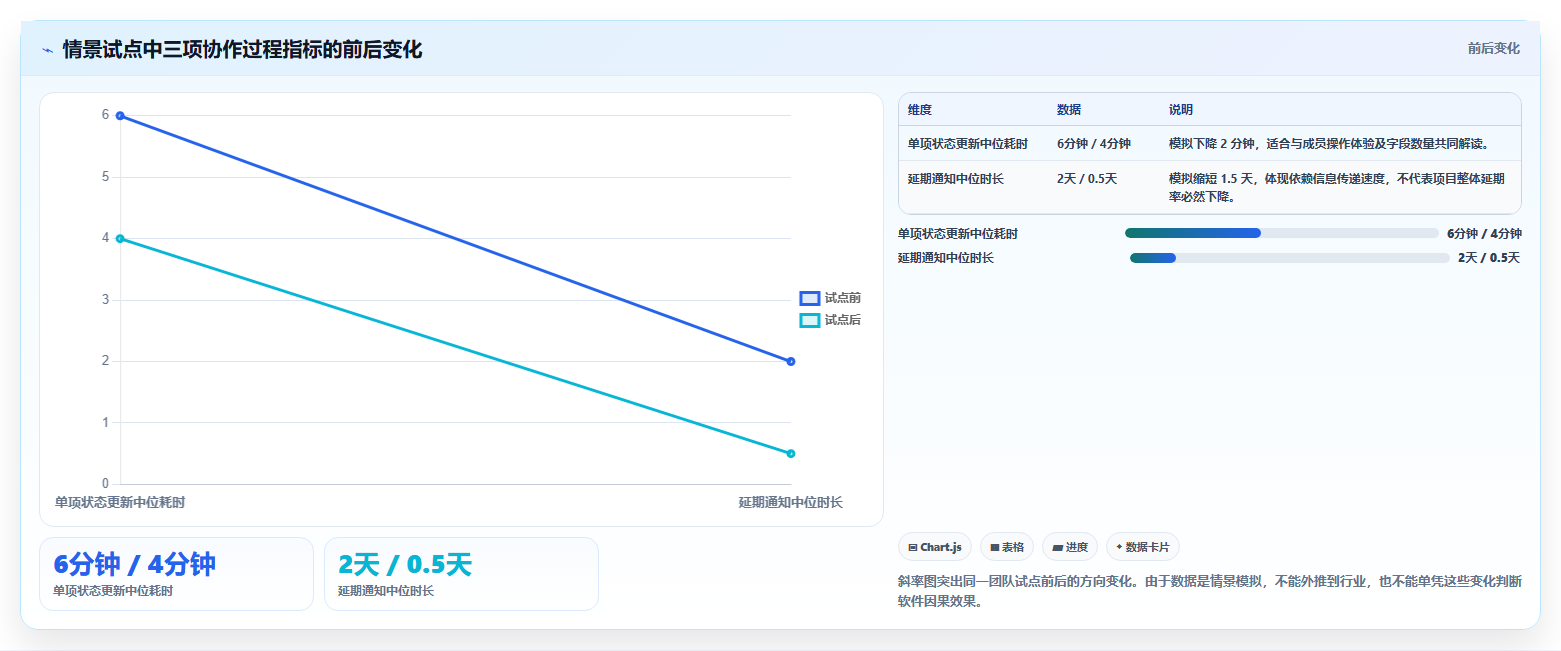Click the 前后变化 label in header

[x=1494, y=49]
